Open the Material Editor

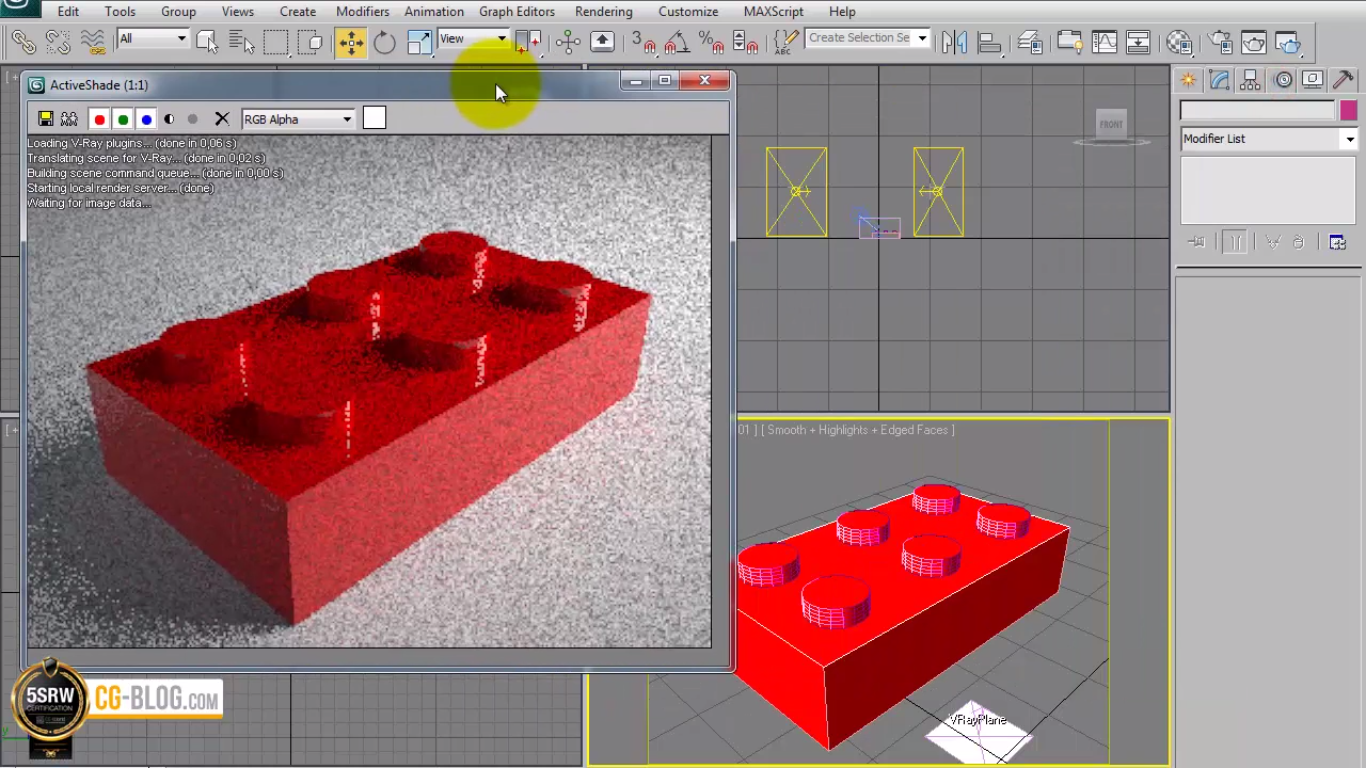coord(1179,42)
